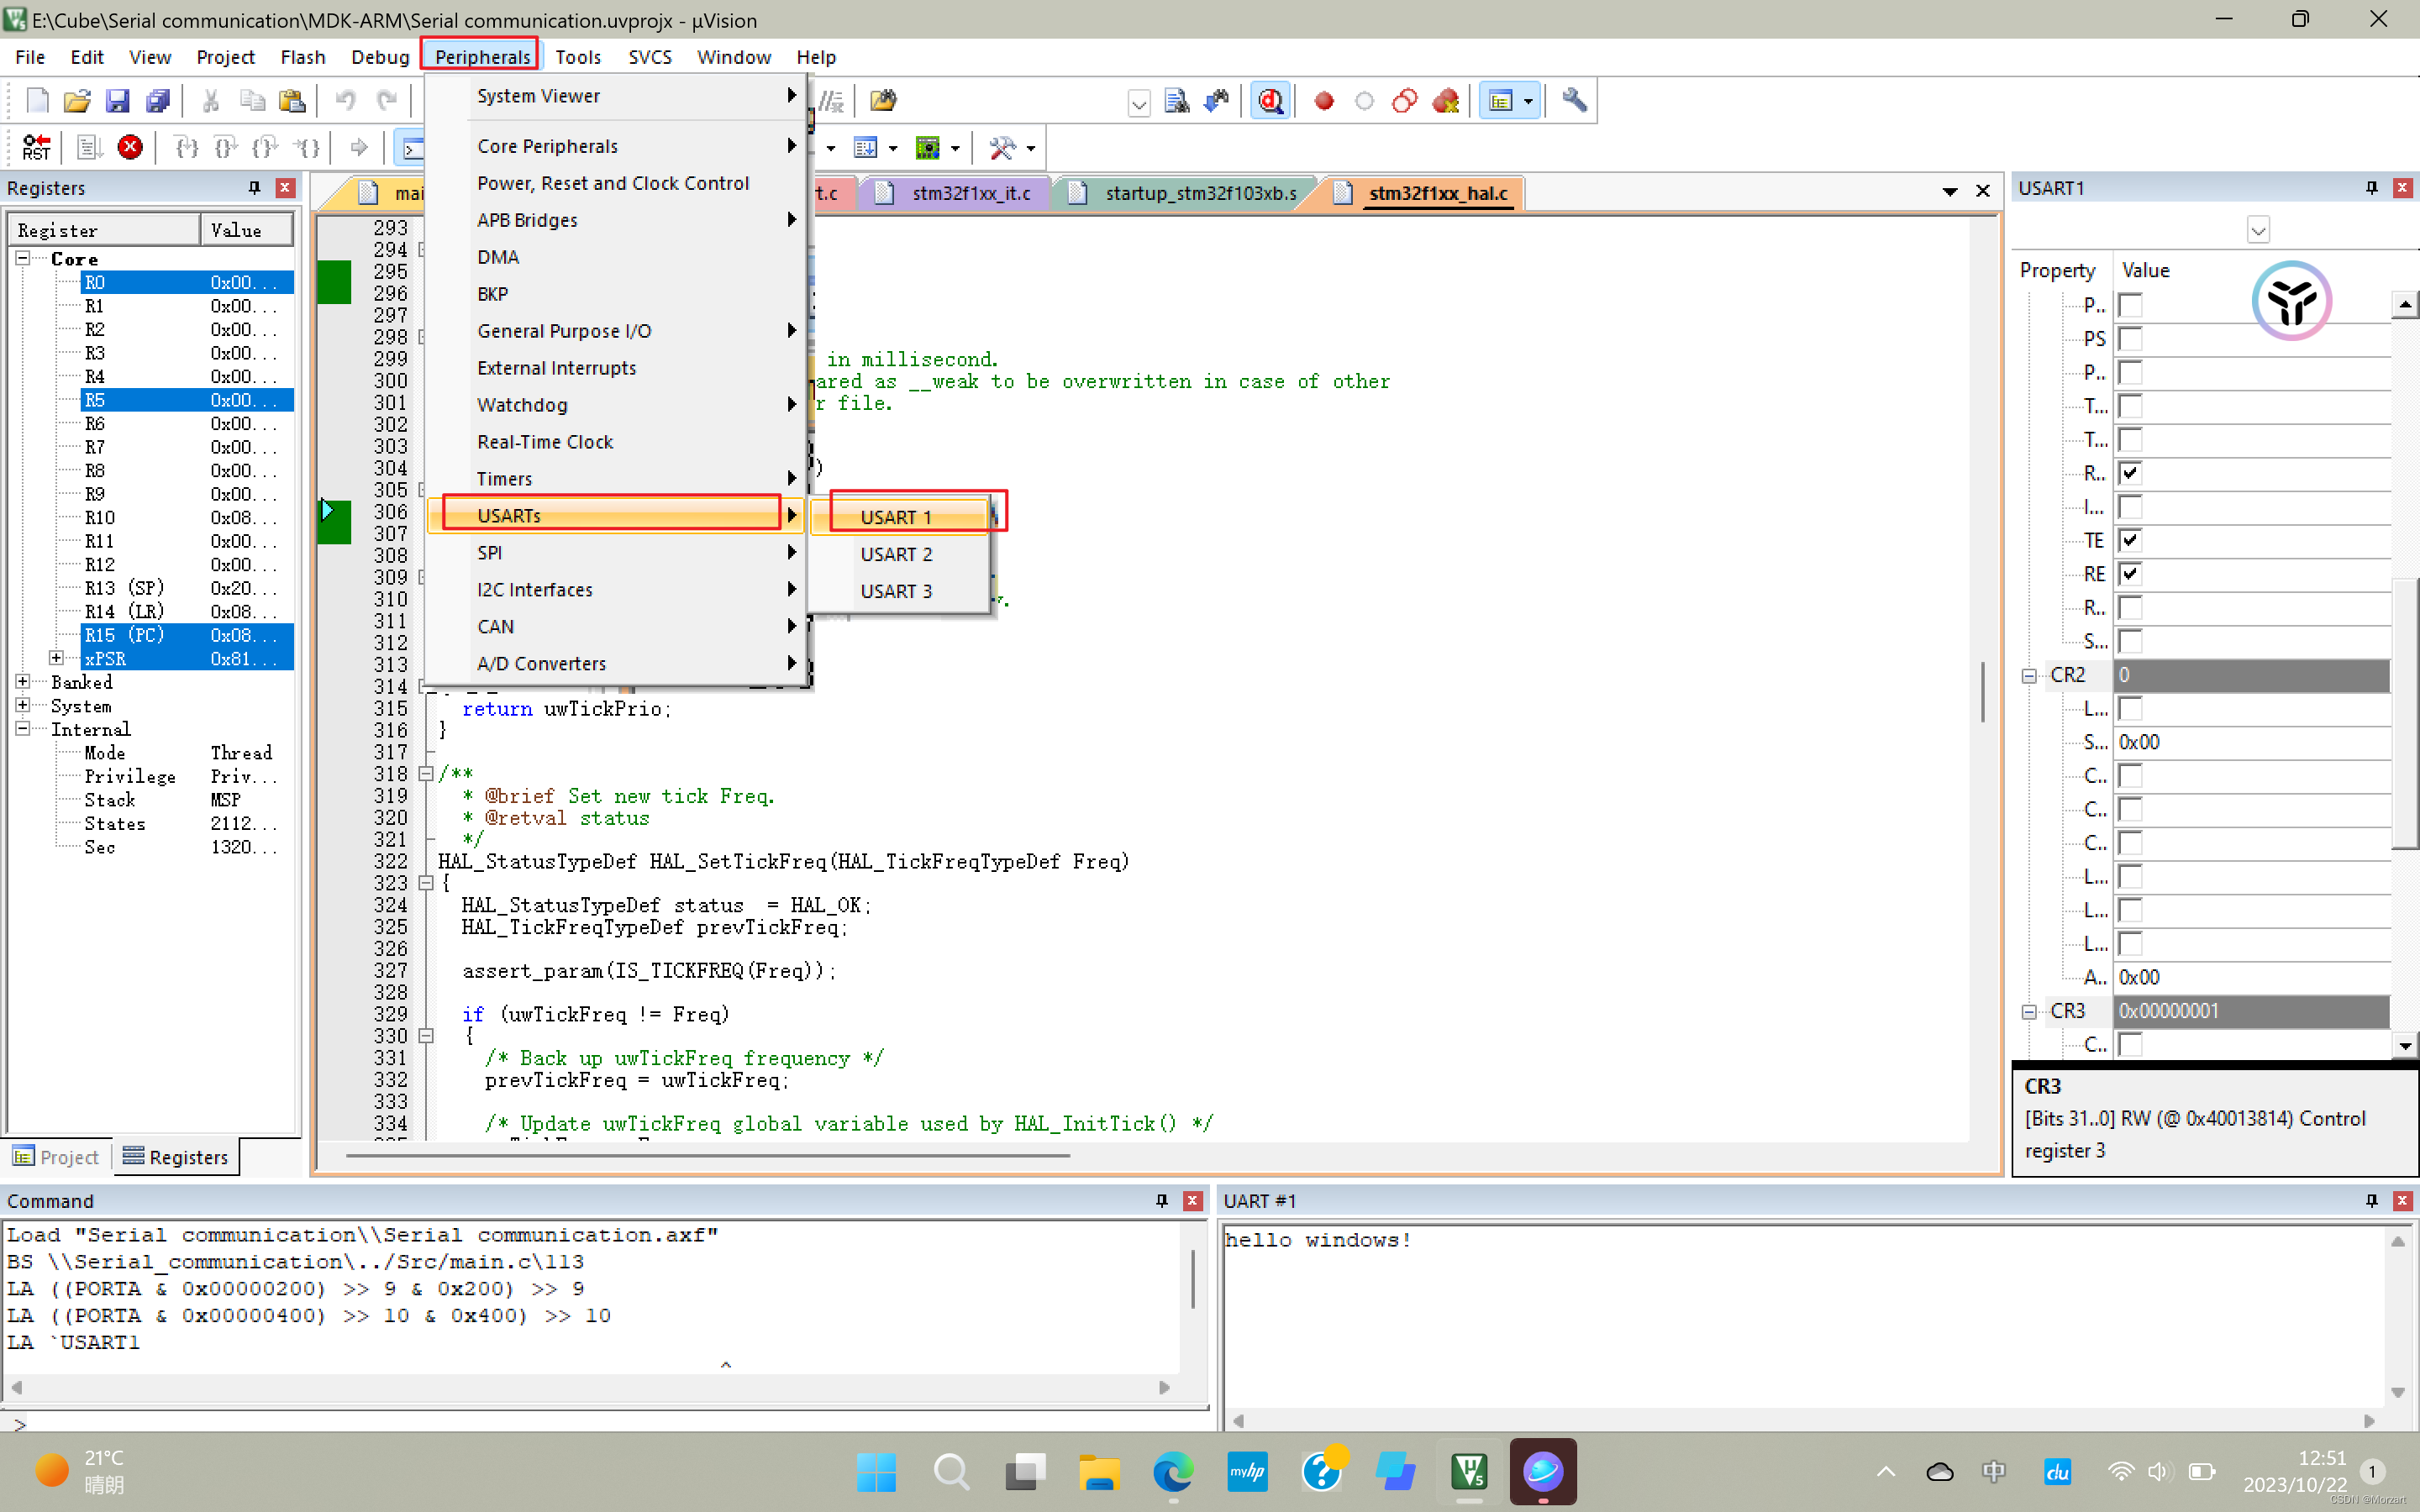This screenshot has height=1512, width=2420.
Task: Select USART 2 from the submenu
Action: click(x=897, y=554)
